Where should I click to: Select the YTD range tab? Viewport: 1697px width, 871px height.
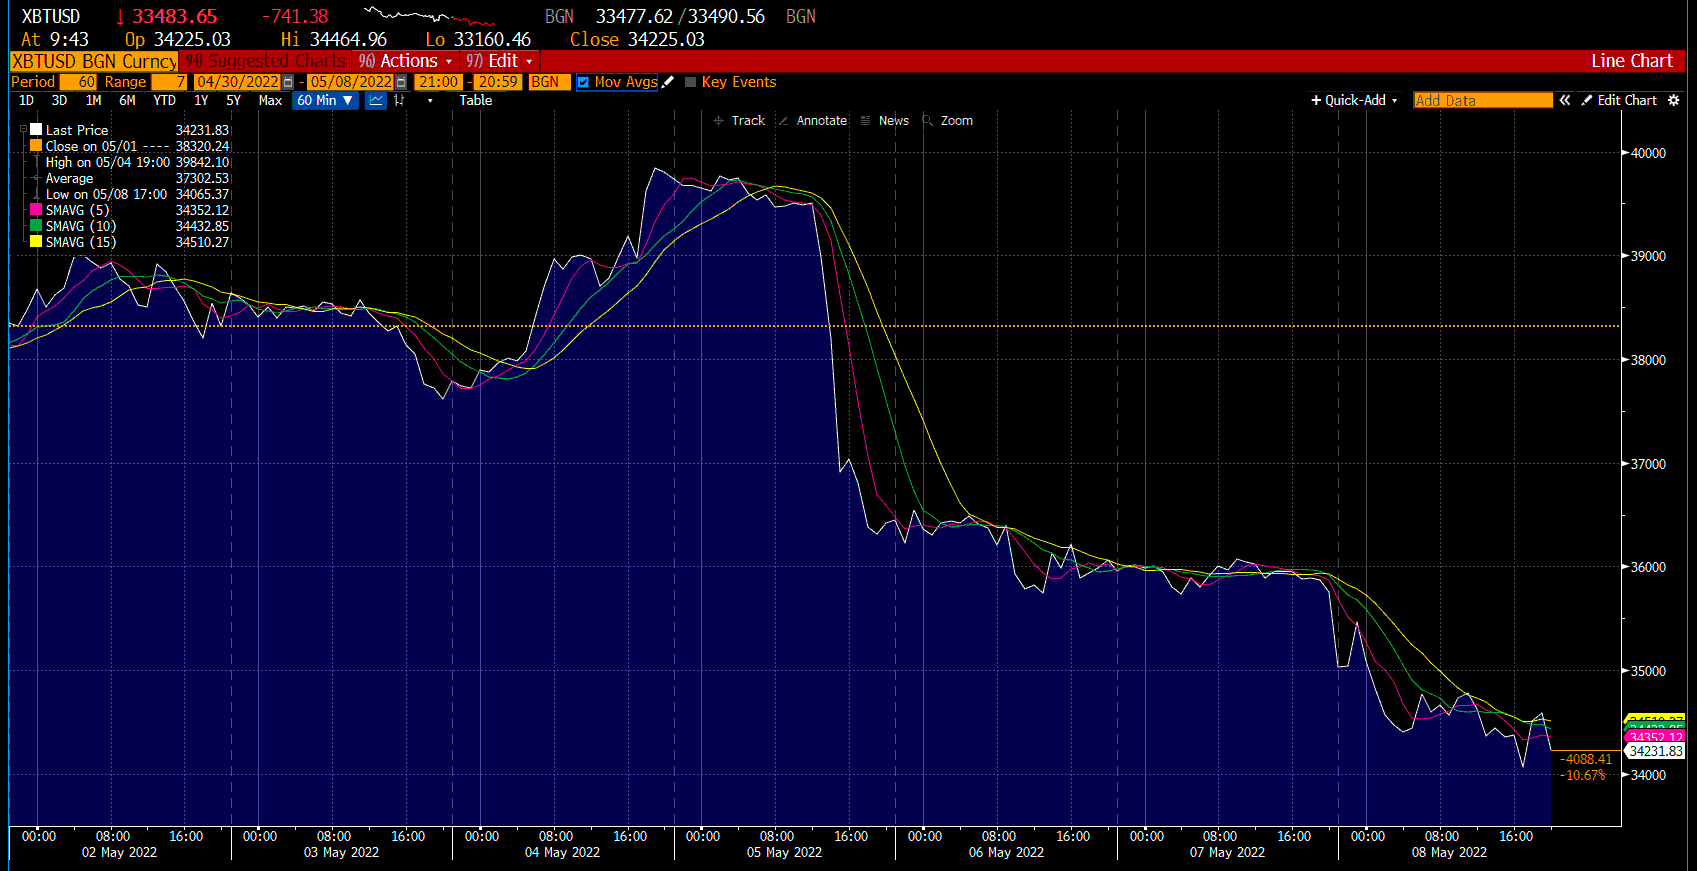point(164,101)
